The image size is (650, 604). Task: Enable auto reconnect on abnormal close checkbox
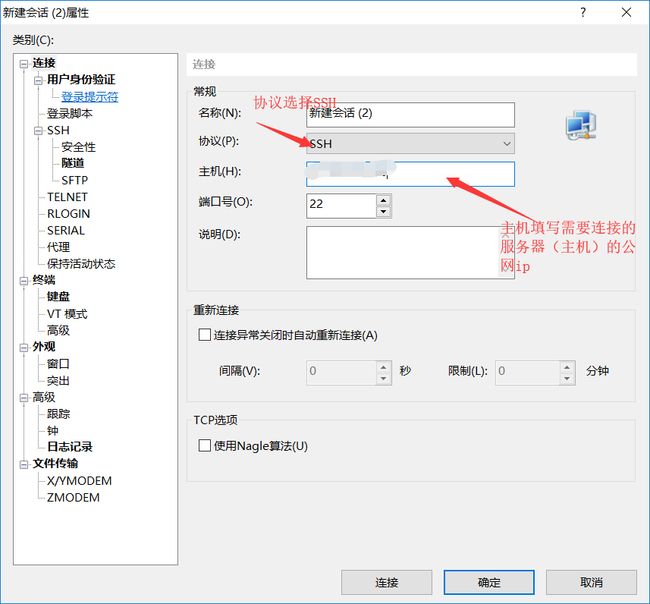pos(204,335)
